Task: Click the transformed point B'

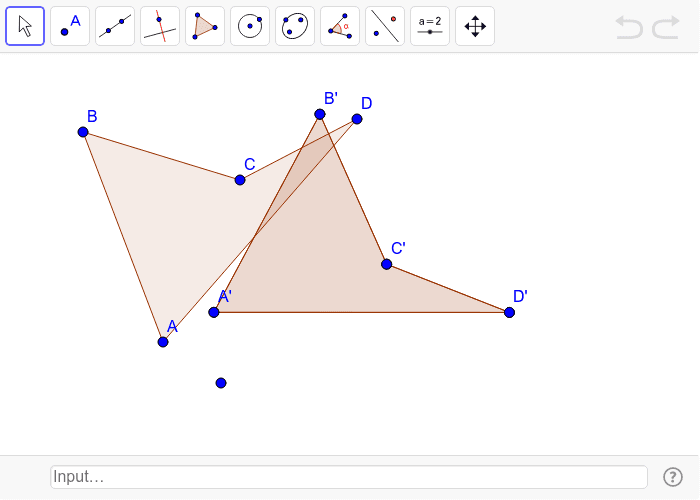Action: tap(320, 114)
